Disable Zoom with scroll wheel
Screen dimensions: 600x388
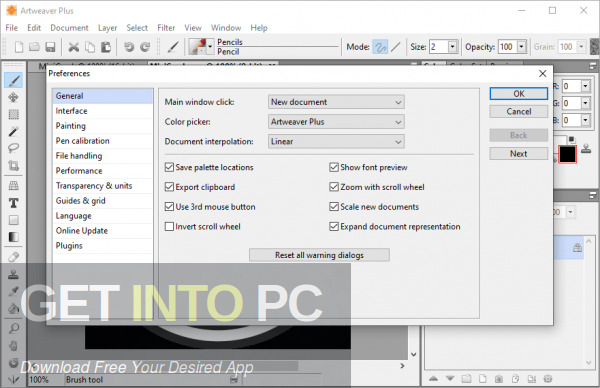(x=334, y=187)
